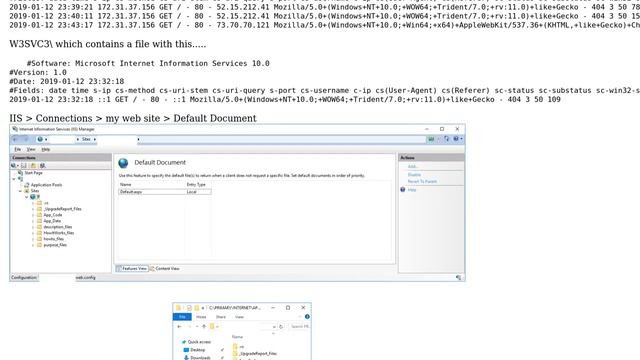Open the File tab in File Explorer

click(x=182, y=317)
